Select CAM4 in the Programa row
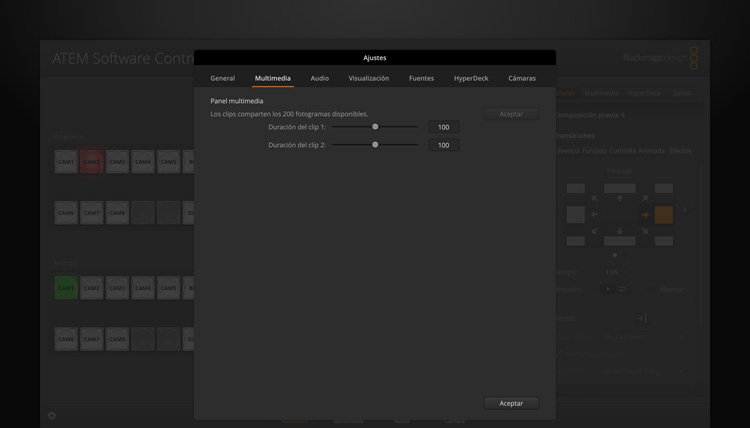Viewport: 750px width, 428px height. (x=143, y=162)
